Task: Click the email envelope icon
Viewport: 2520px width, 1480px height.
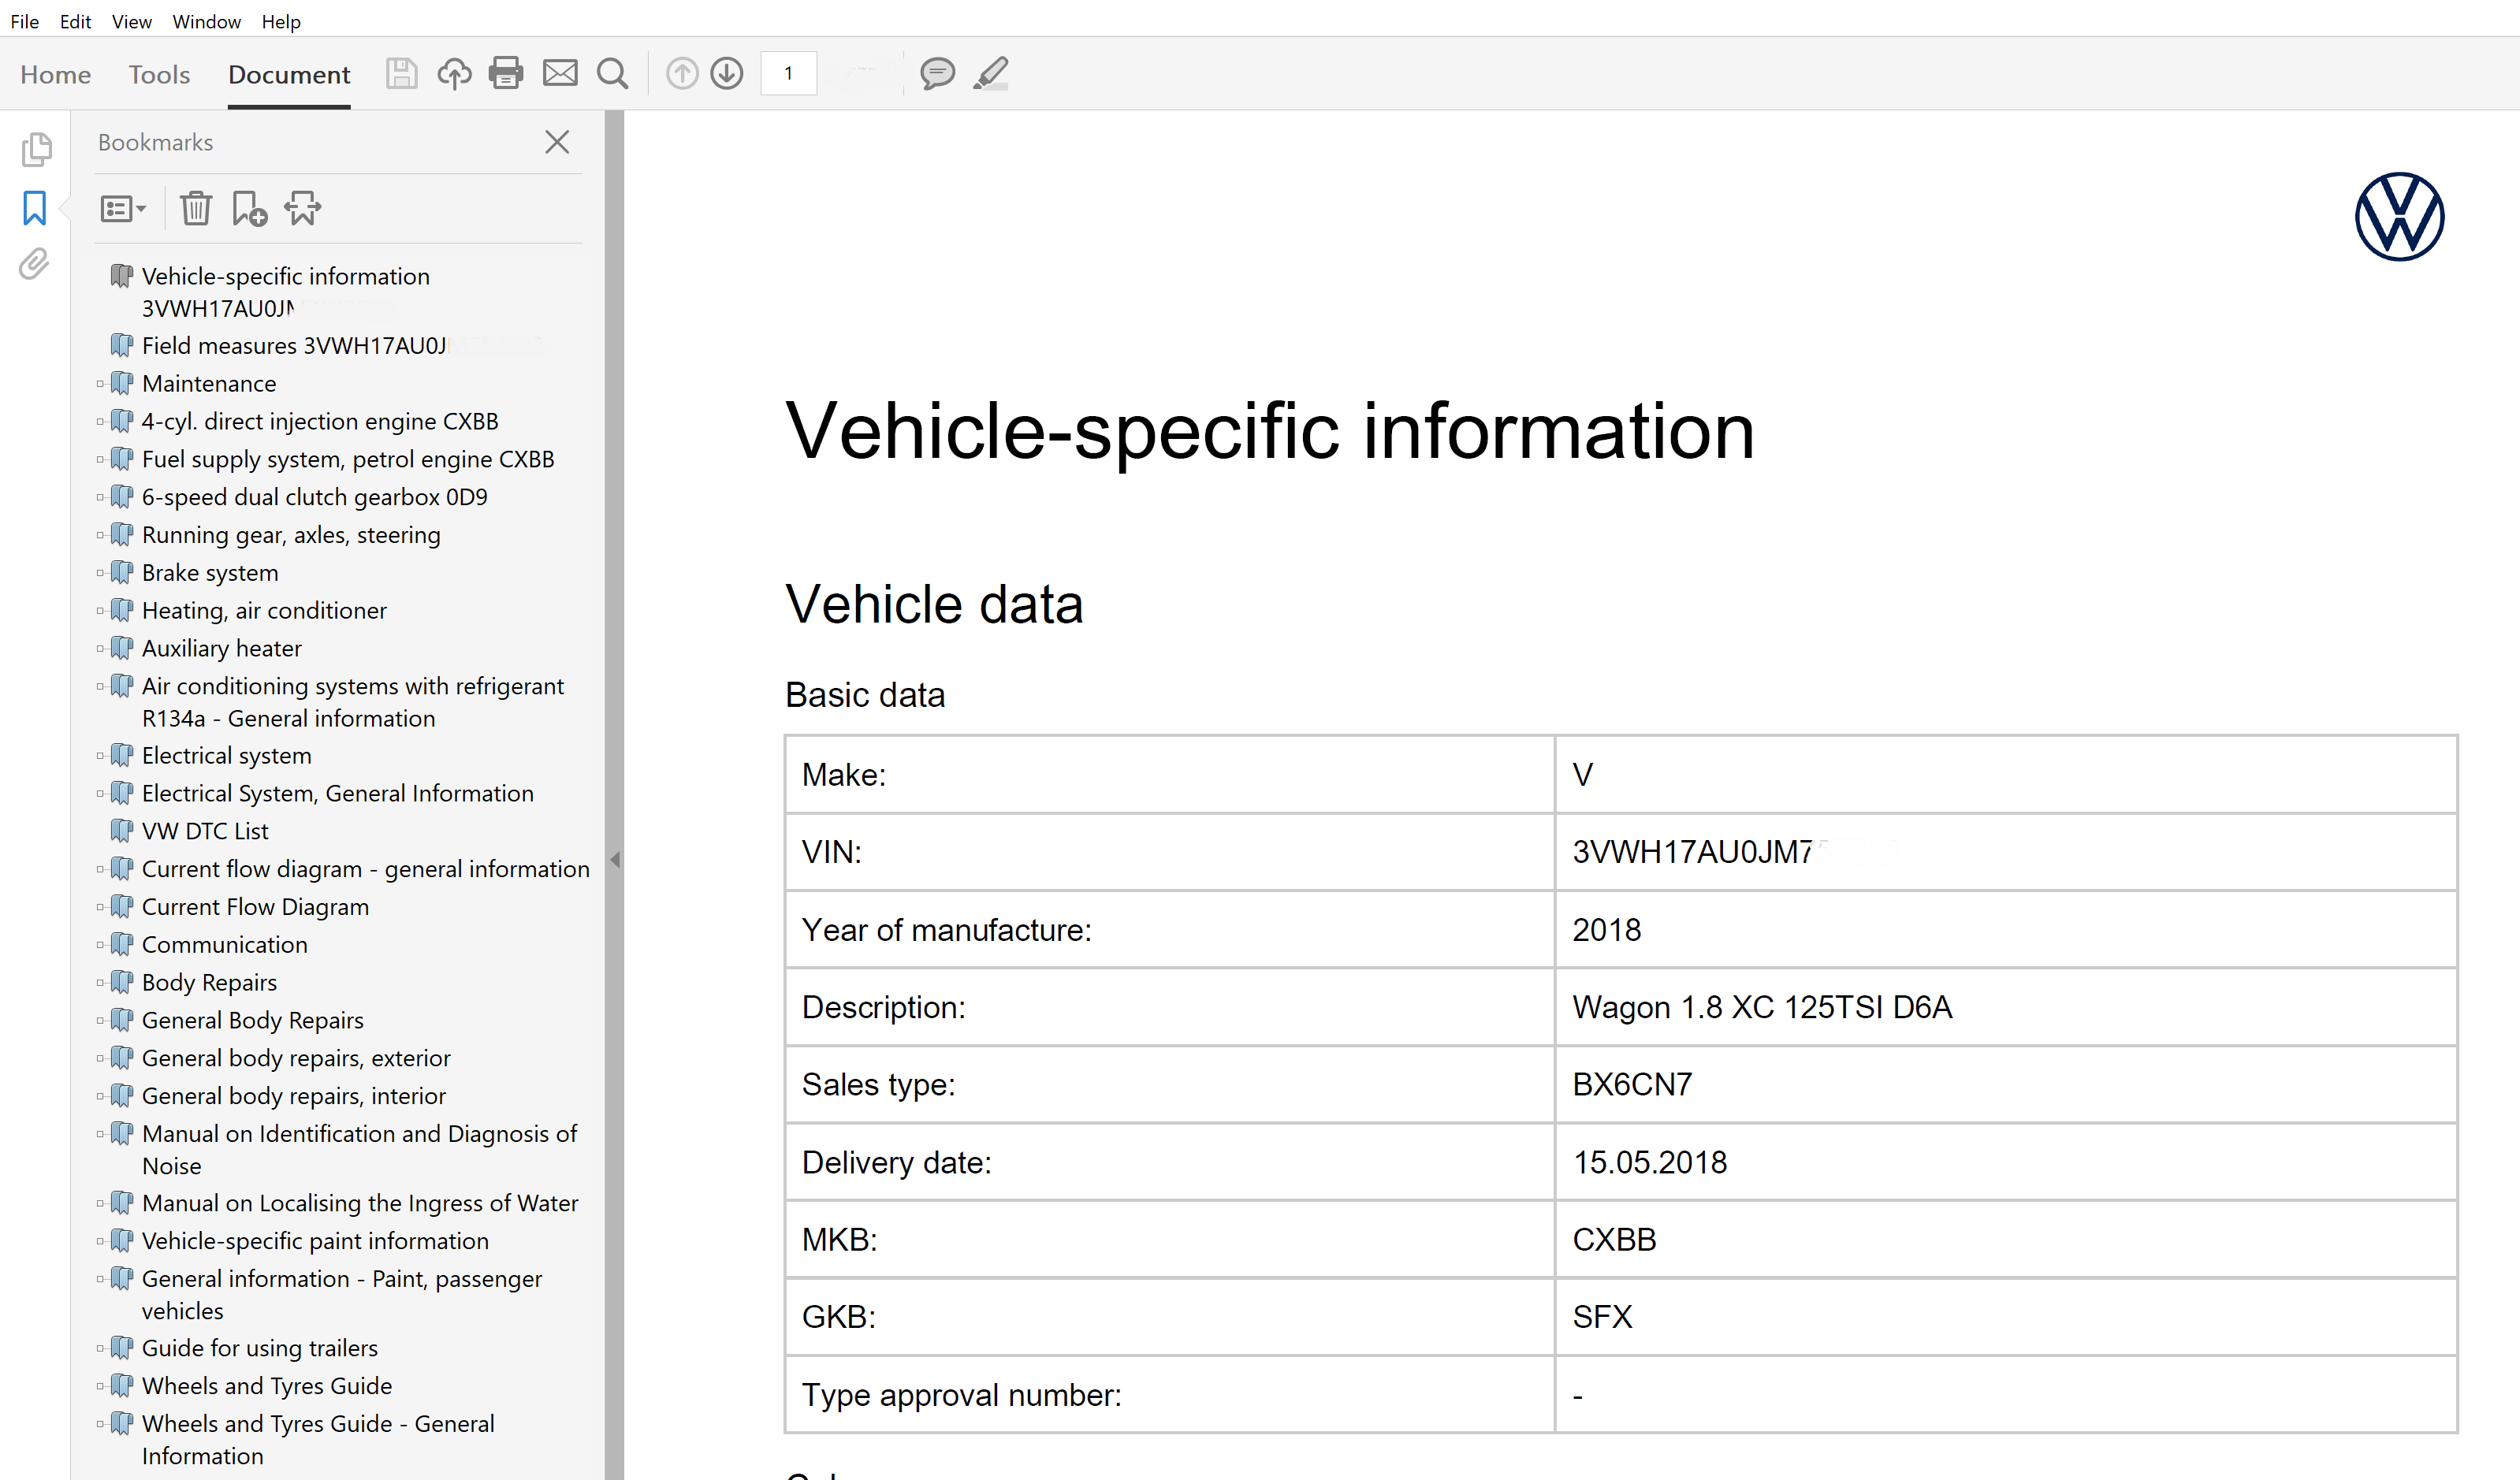Action: click(x=560, y=73)
